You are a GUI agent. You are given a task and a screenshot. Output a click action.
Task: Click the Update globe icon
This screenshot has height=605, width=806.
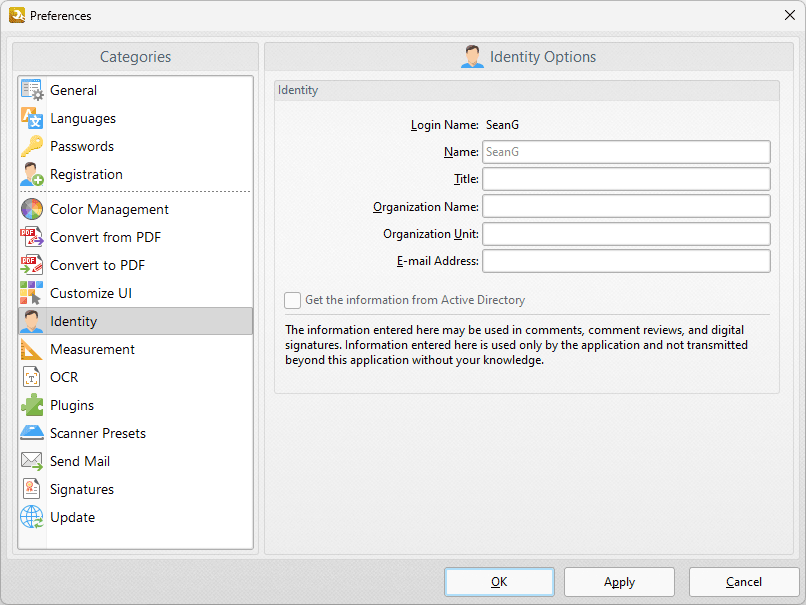pyautogui.click(x=32, y=517)
